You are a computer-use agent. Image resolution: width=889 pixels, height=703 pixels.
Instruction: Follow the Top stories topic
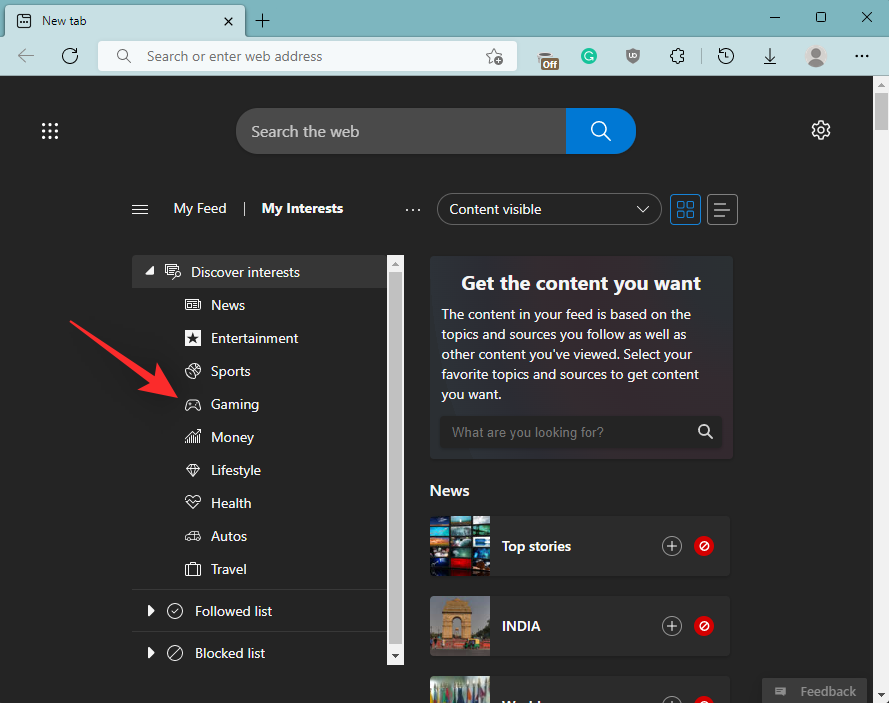671,546
